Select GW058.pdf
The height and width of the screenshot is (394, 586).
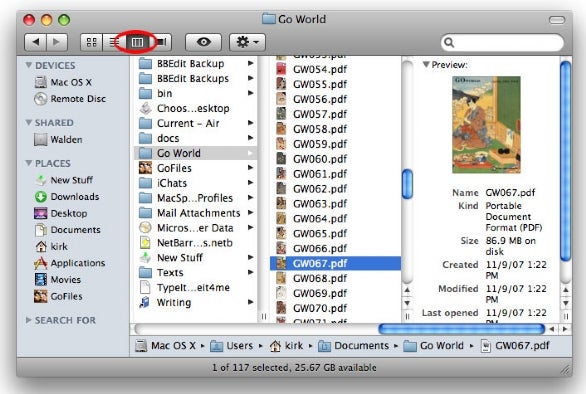pos(335,129)
